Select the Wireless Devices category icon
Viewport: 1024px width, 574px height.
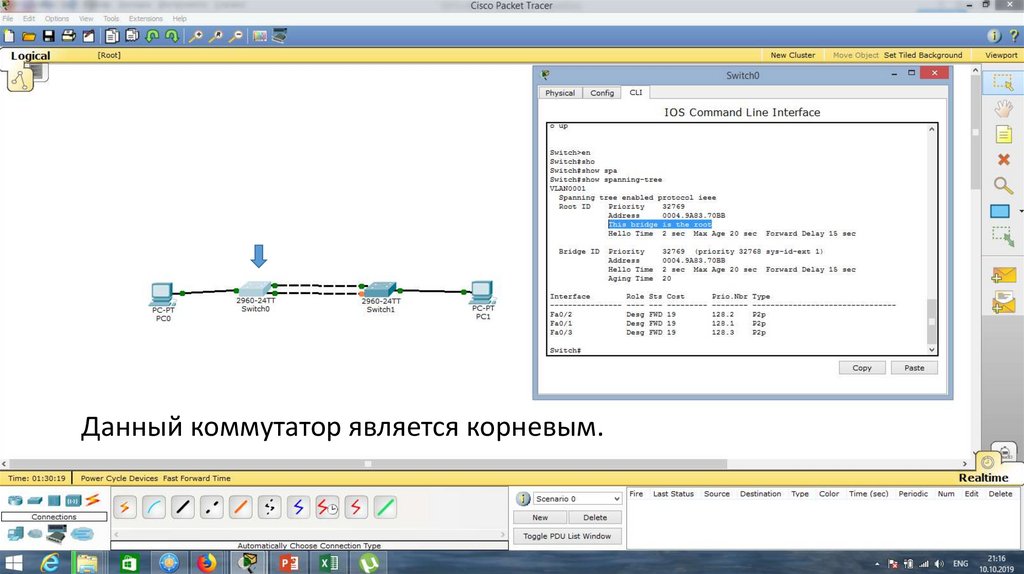coord(73,501)
